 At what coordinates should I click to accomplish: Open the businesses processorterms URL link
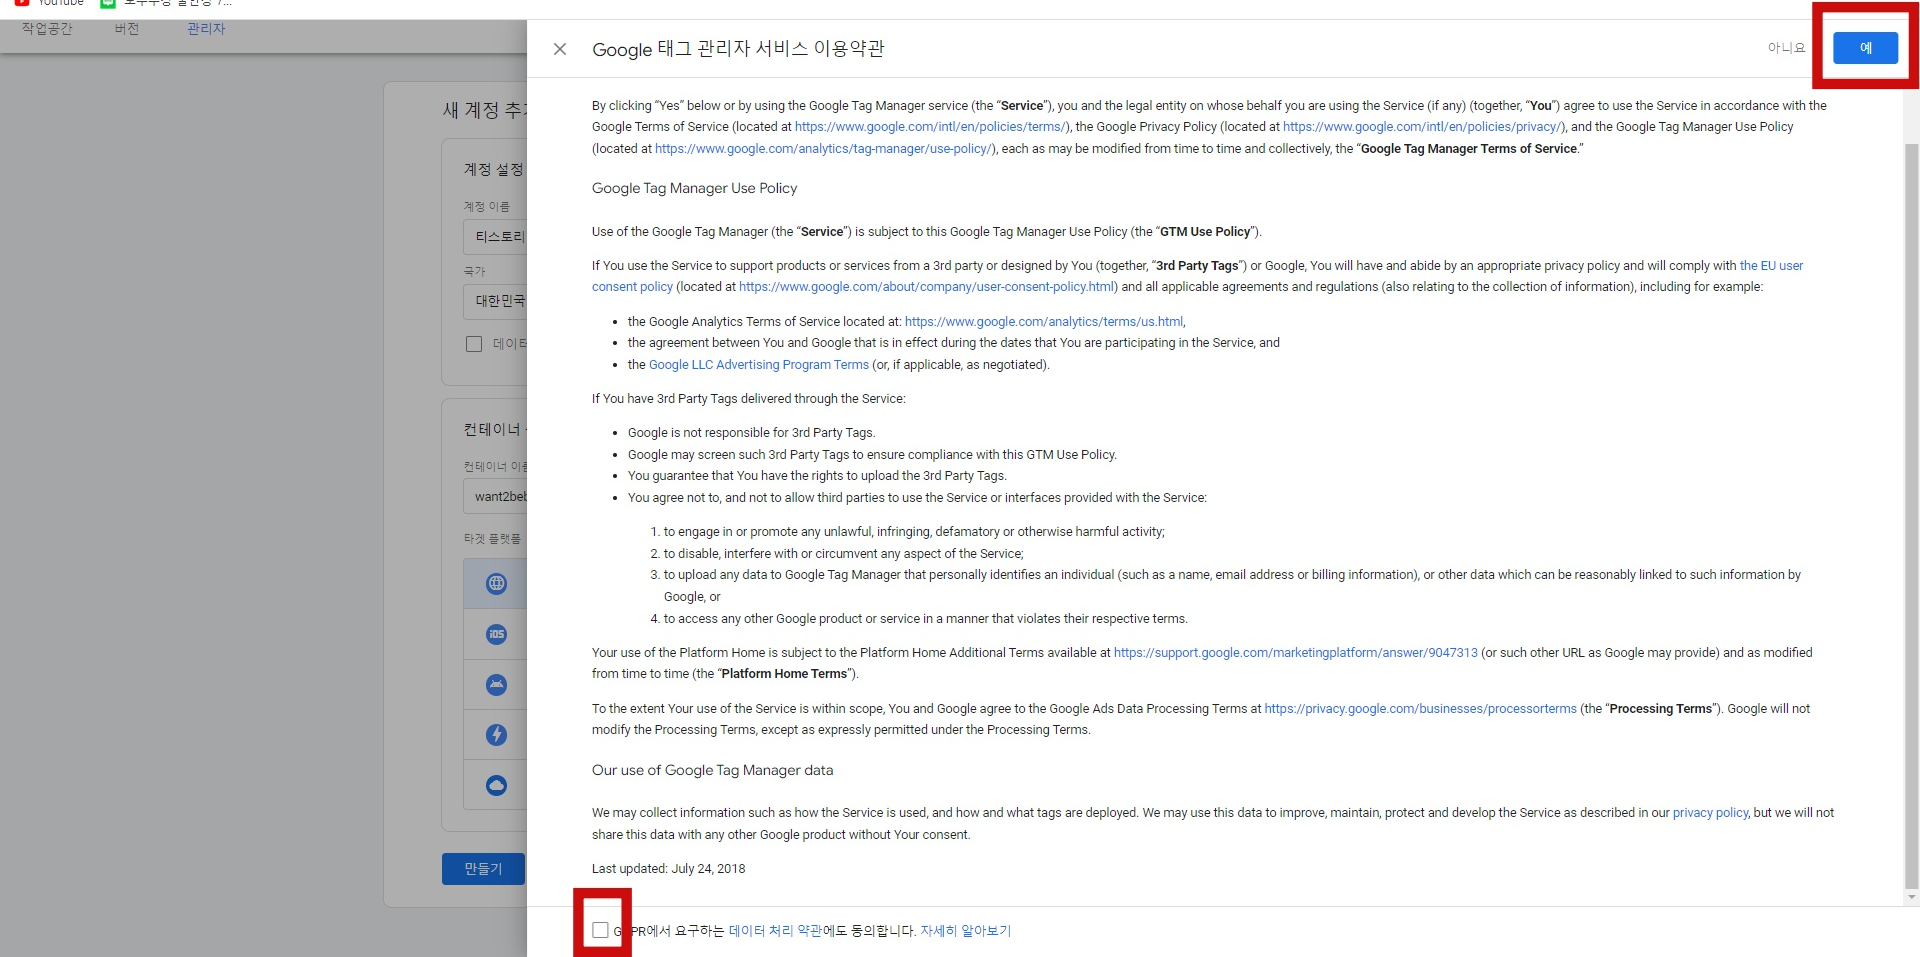pyautogui.click(x=1420, y=709)
